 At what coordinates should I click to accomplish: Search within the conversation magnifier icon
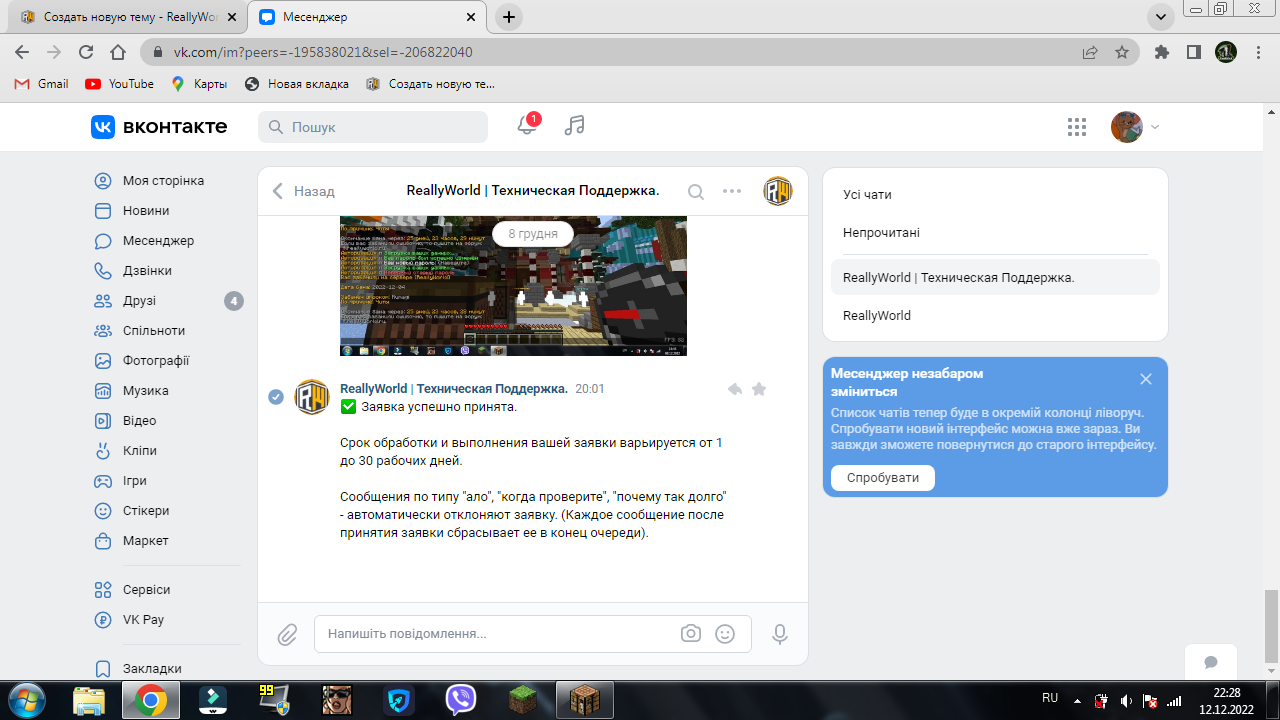[x=696, y=192]
